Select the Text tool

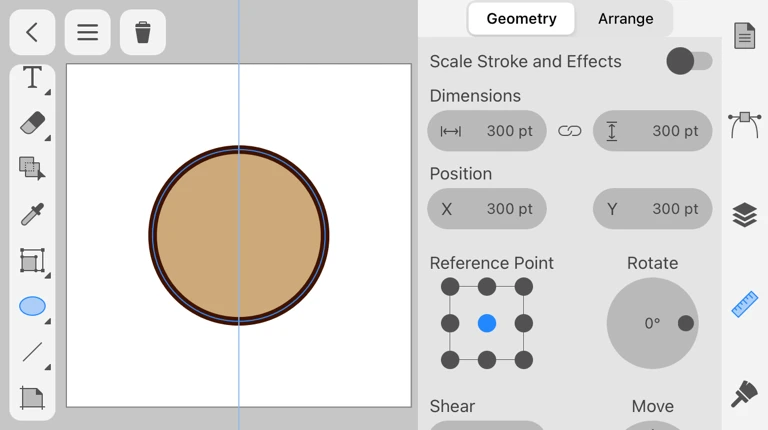(x=32, y=78)
